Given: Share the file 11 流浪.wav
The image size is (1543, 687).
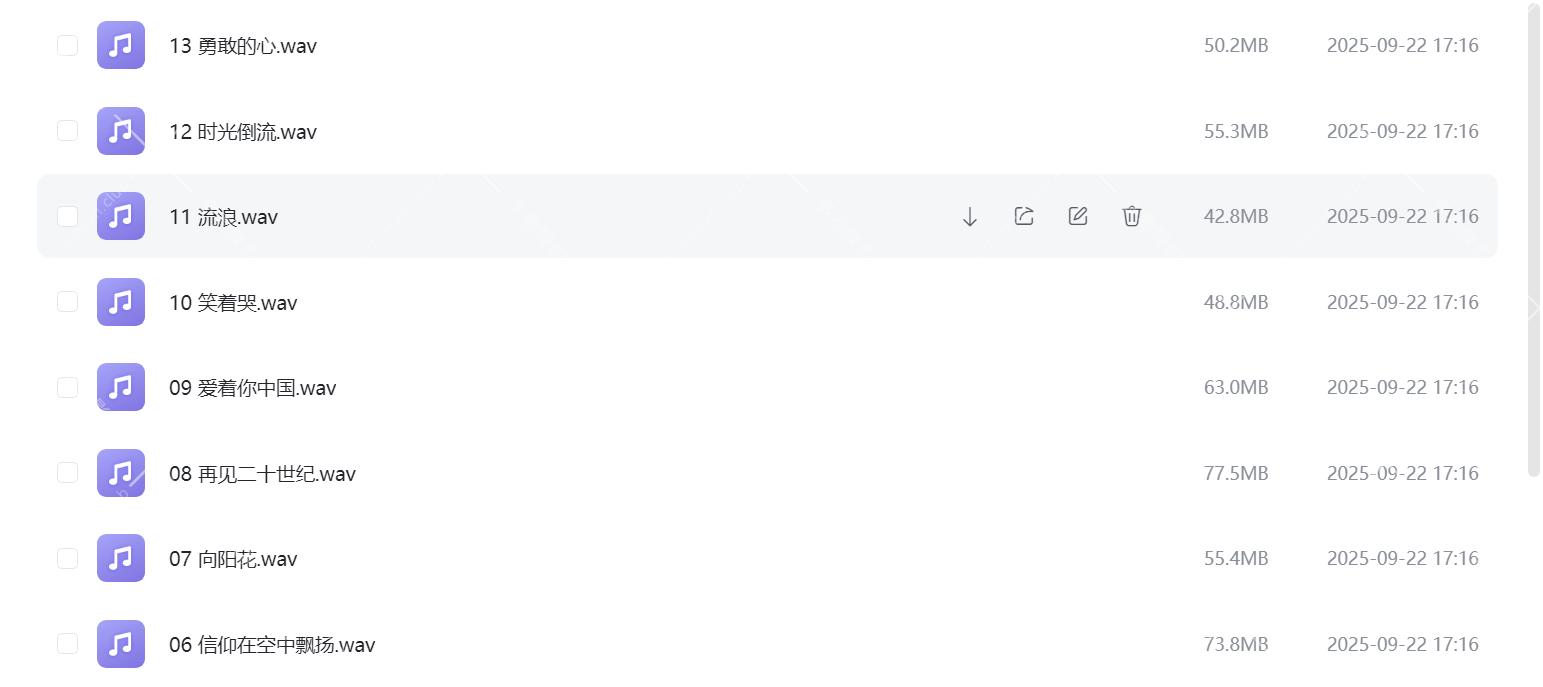Looking at the screenshot, I should [x=1022, y=215].
